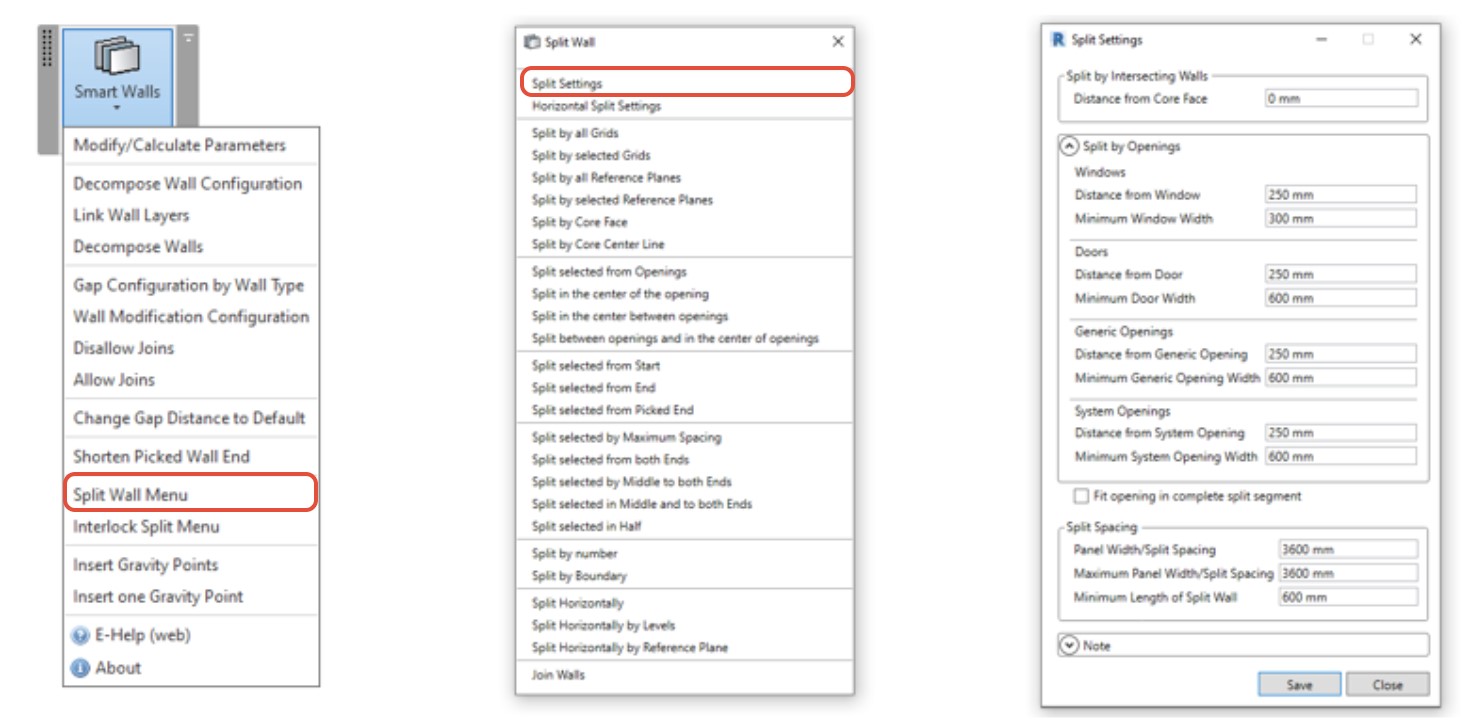Click the Smart Walls ribbon icon
Viewport: 1470px width, 725px height.
[x=116, y=58]
